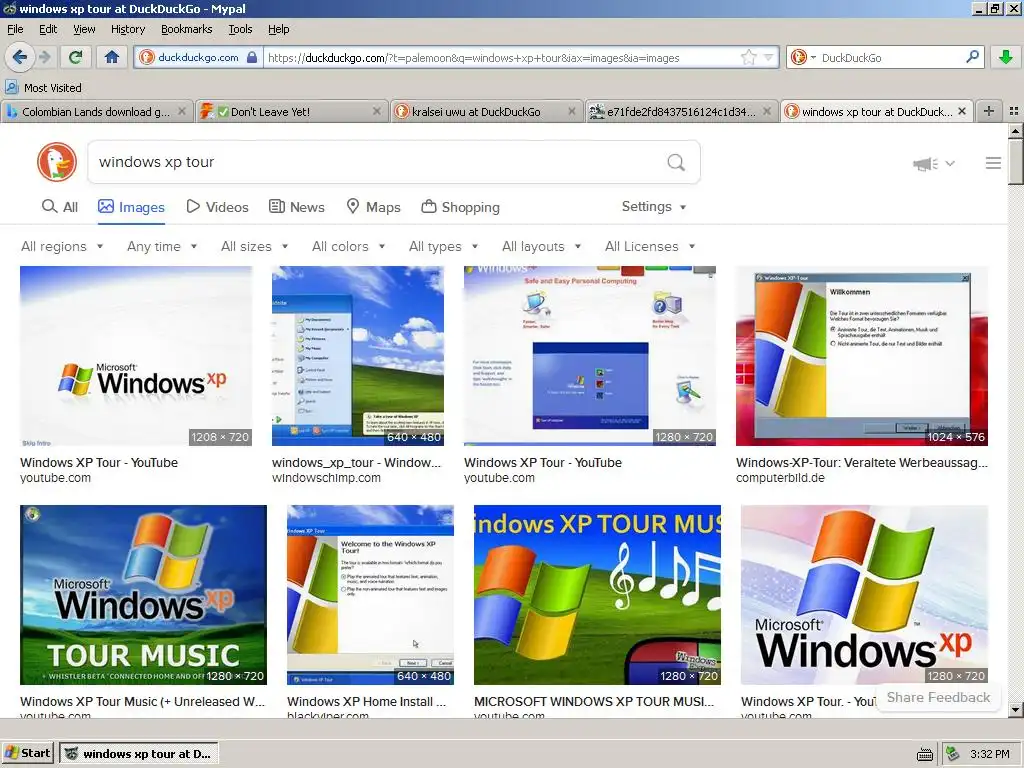Image resolution: width=1024 pixels, height=768 pixels.
Task: Switch to the Don't Leave Yet! tab
Action: [291, 112]
